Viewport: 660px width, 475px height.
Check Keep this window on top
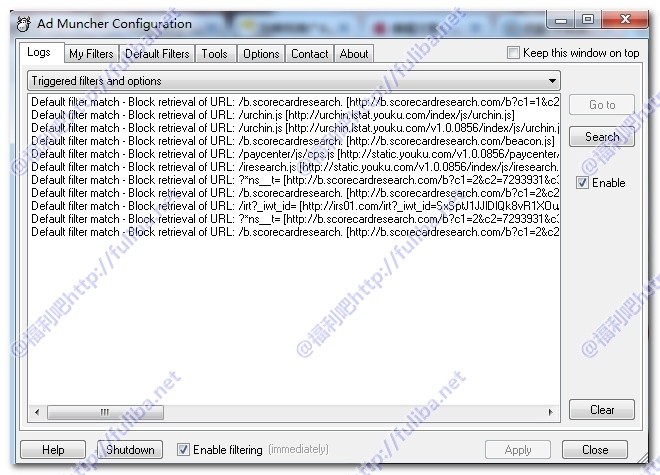[x=514, y=53]
